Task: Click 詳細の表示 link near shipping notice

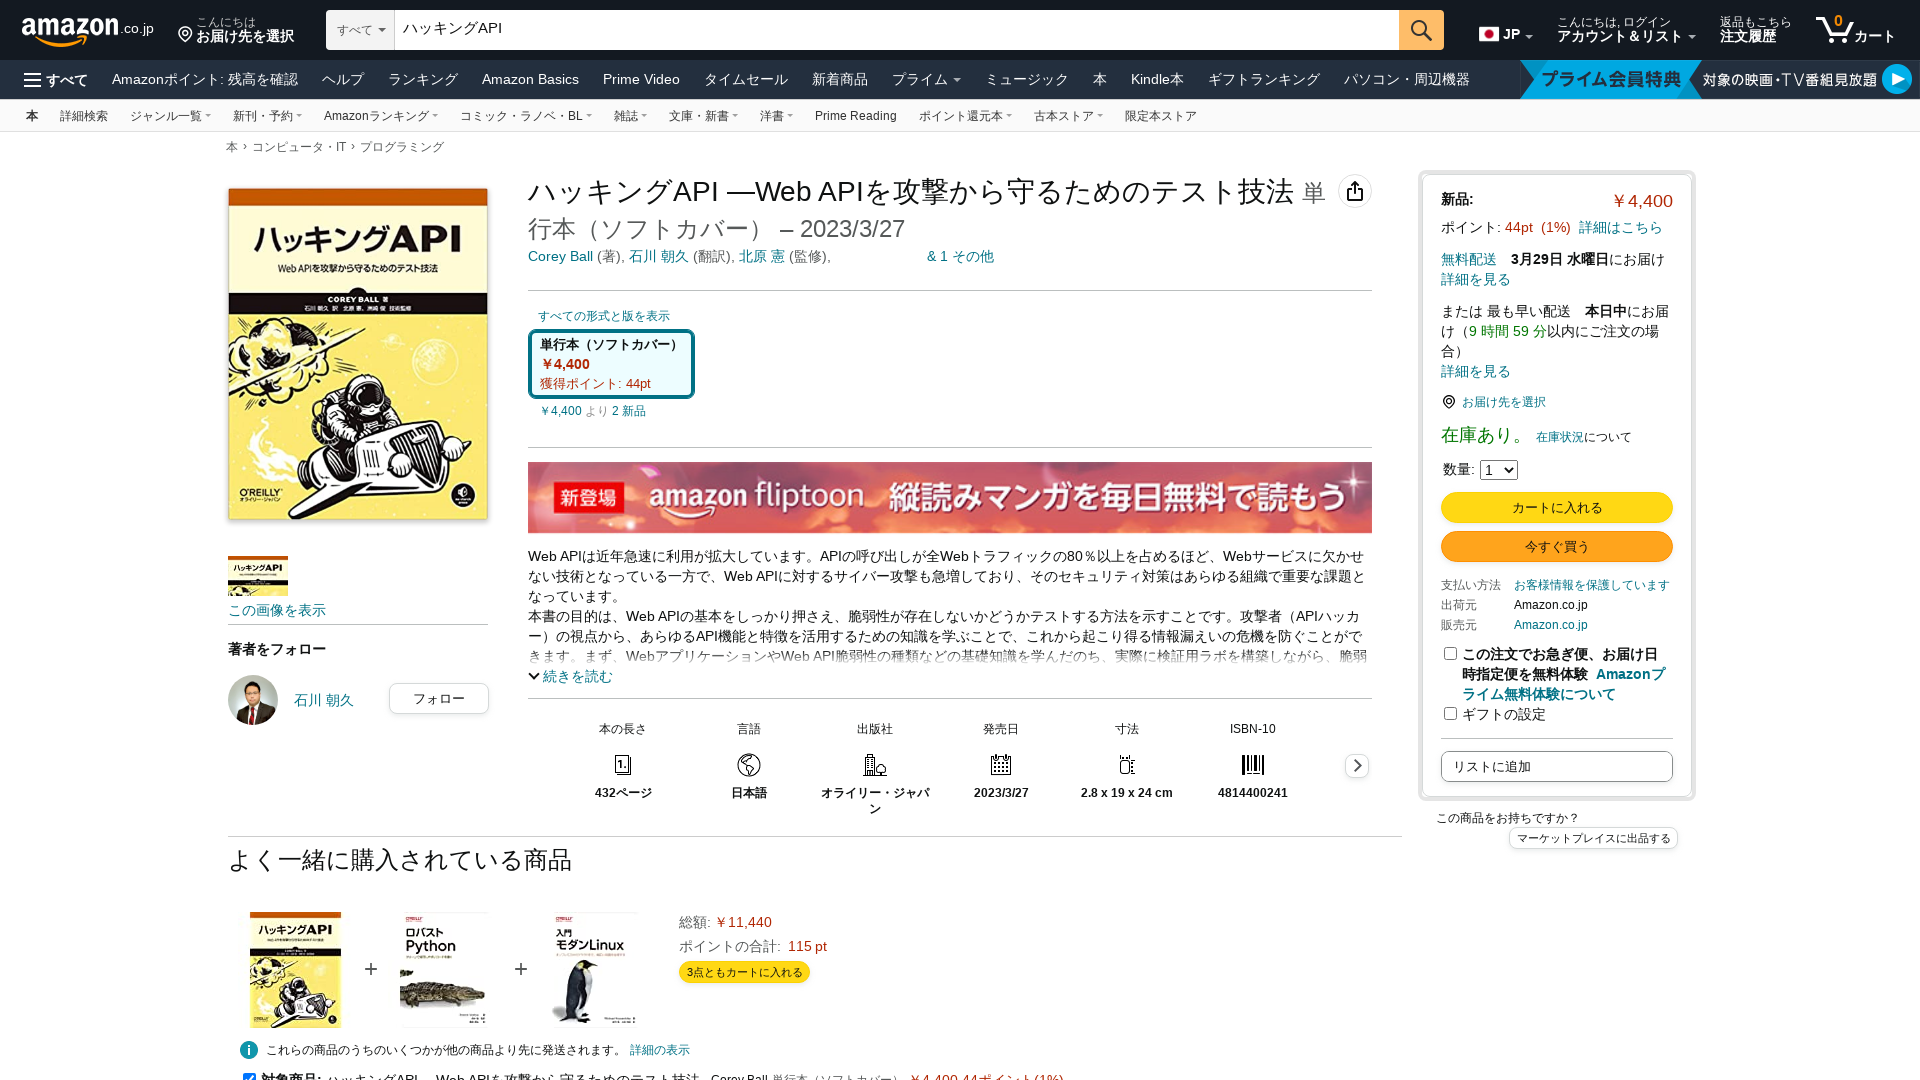Action: 660,1050
